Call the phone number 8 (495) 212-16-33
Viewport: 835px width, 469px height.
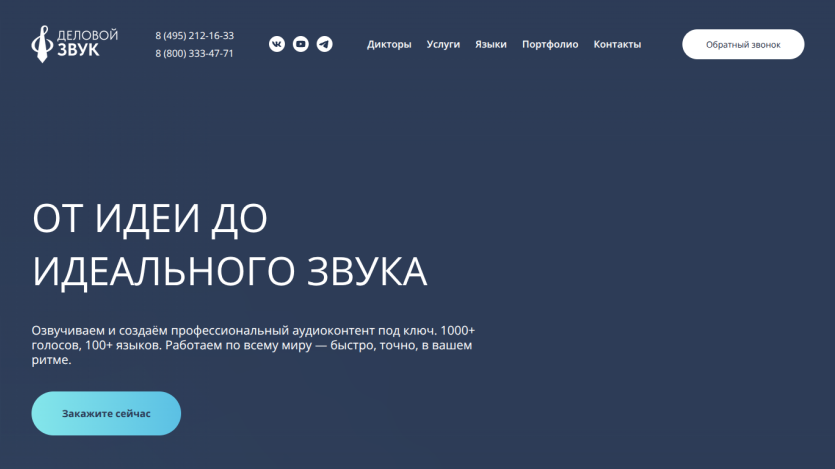(x=194, y=36)
